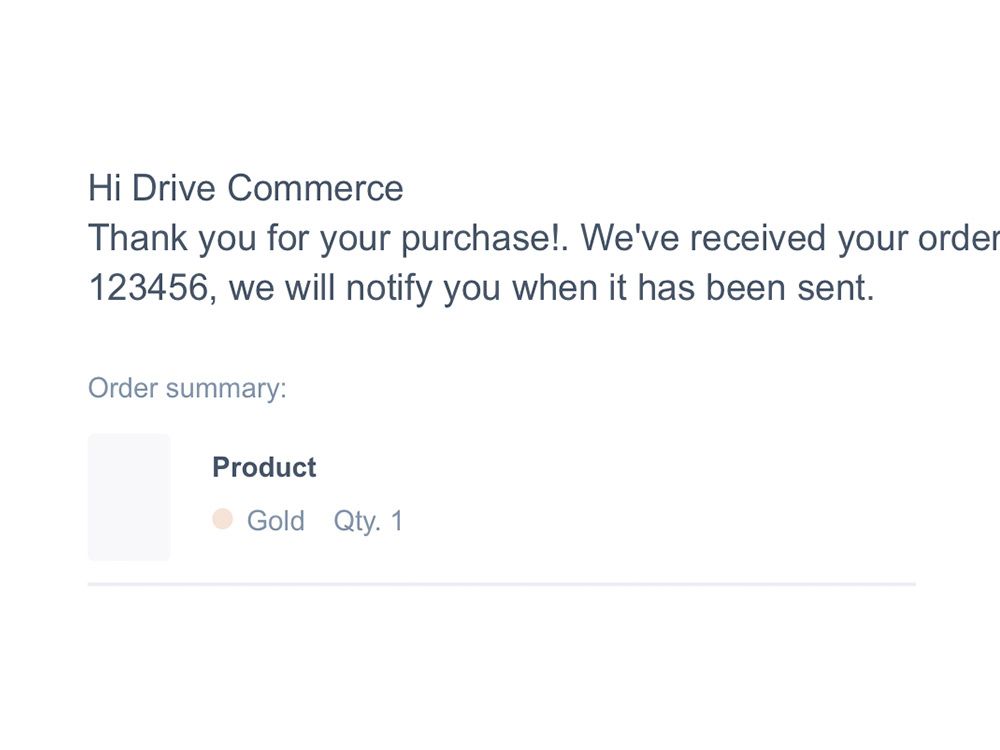Click the word received in message
This screenshot has height=750, width=1000.
click(x=758, y=238)
